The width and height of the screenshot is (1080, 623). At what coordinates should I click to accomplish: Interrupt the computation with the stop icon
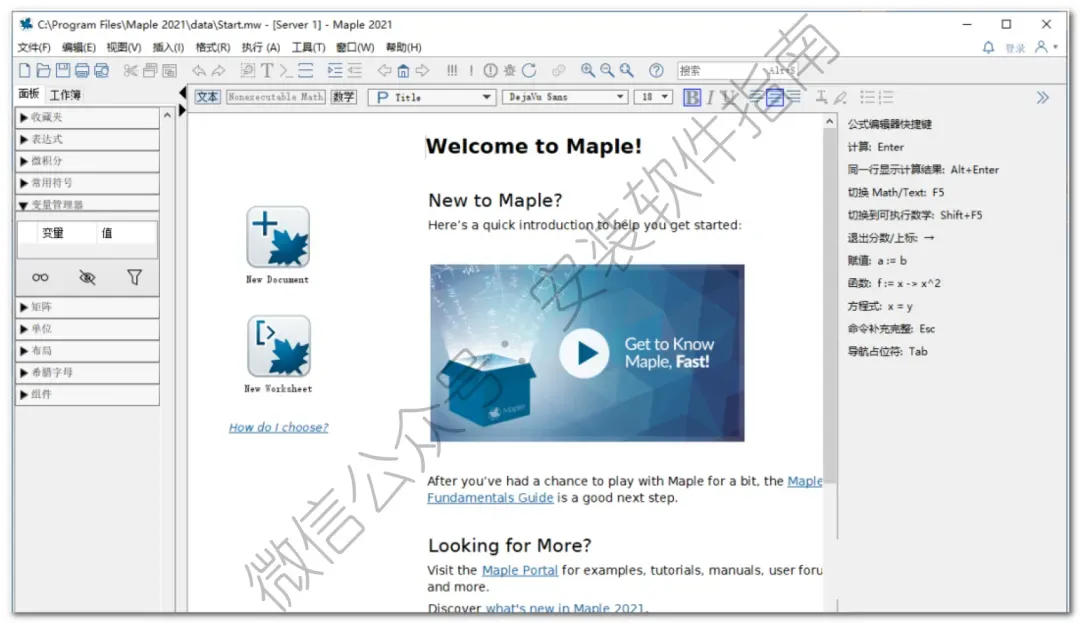(x=490, y=70)
